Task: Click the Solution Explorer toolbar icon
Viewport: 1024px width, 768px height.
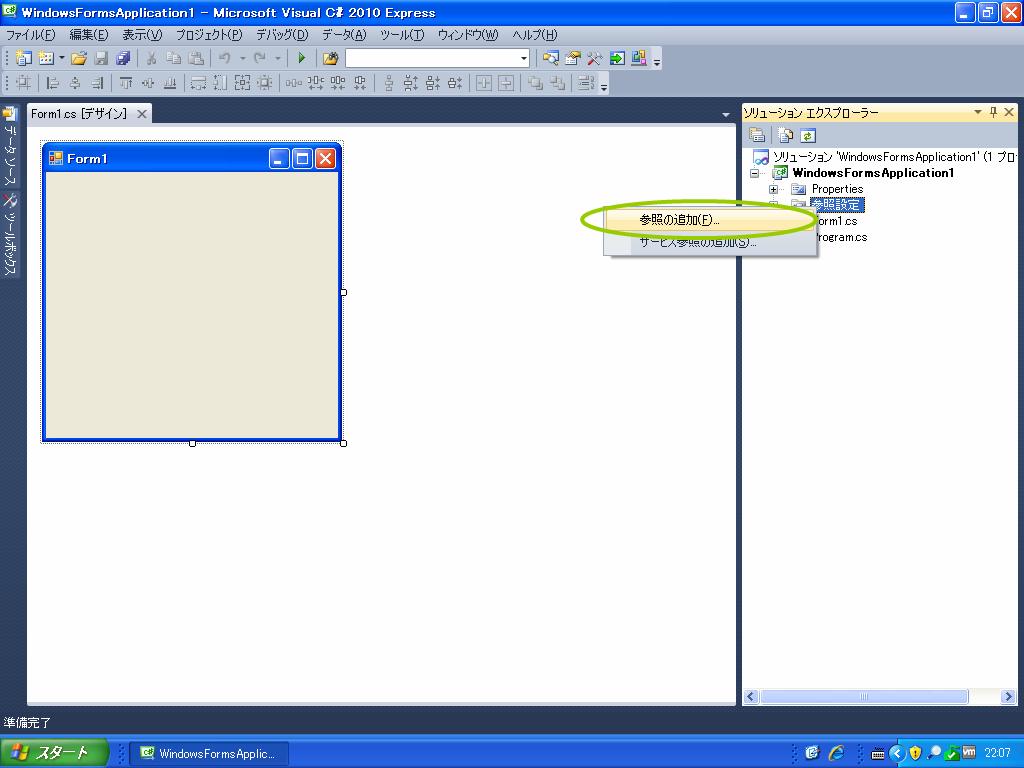Action: click(550, 59)
